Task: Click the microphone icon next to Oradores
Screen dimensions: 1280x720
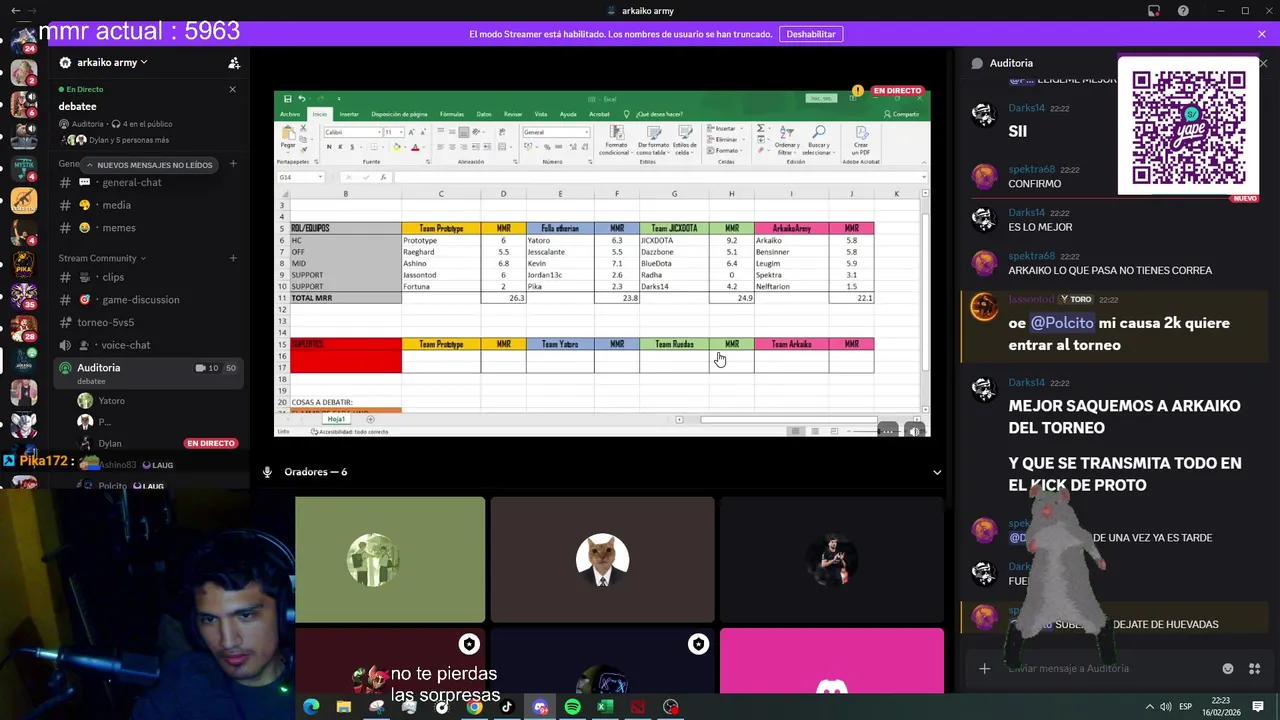Action: [x=267, y=472]
